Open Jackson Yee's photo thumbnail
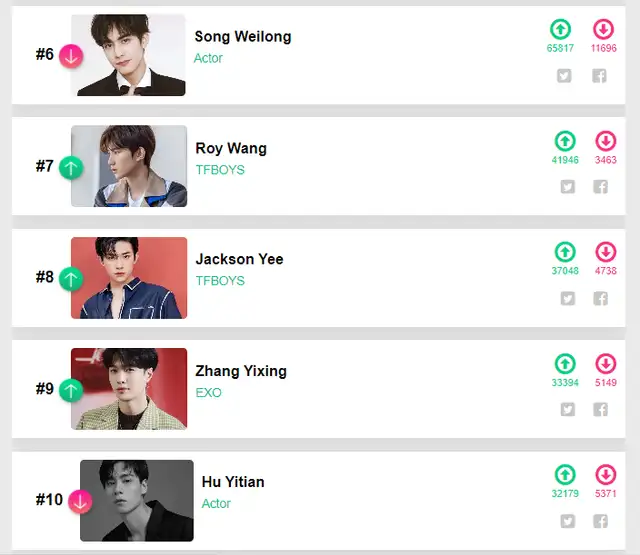640x555 pixels. click(x=129, y=278)
